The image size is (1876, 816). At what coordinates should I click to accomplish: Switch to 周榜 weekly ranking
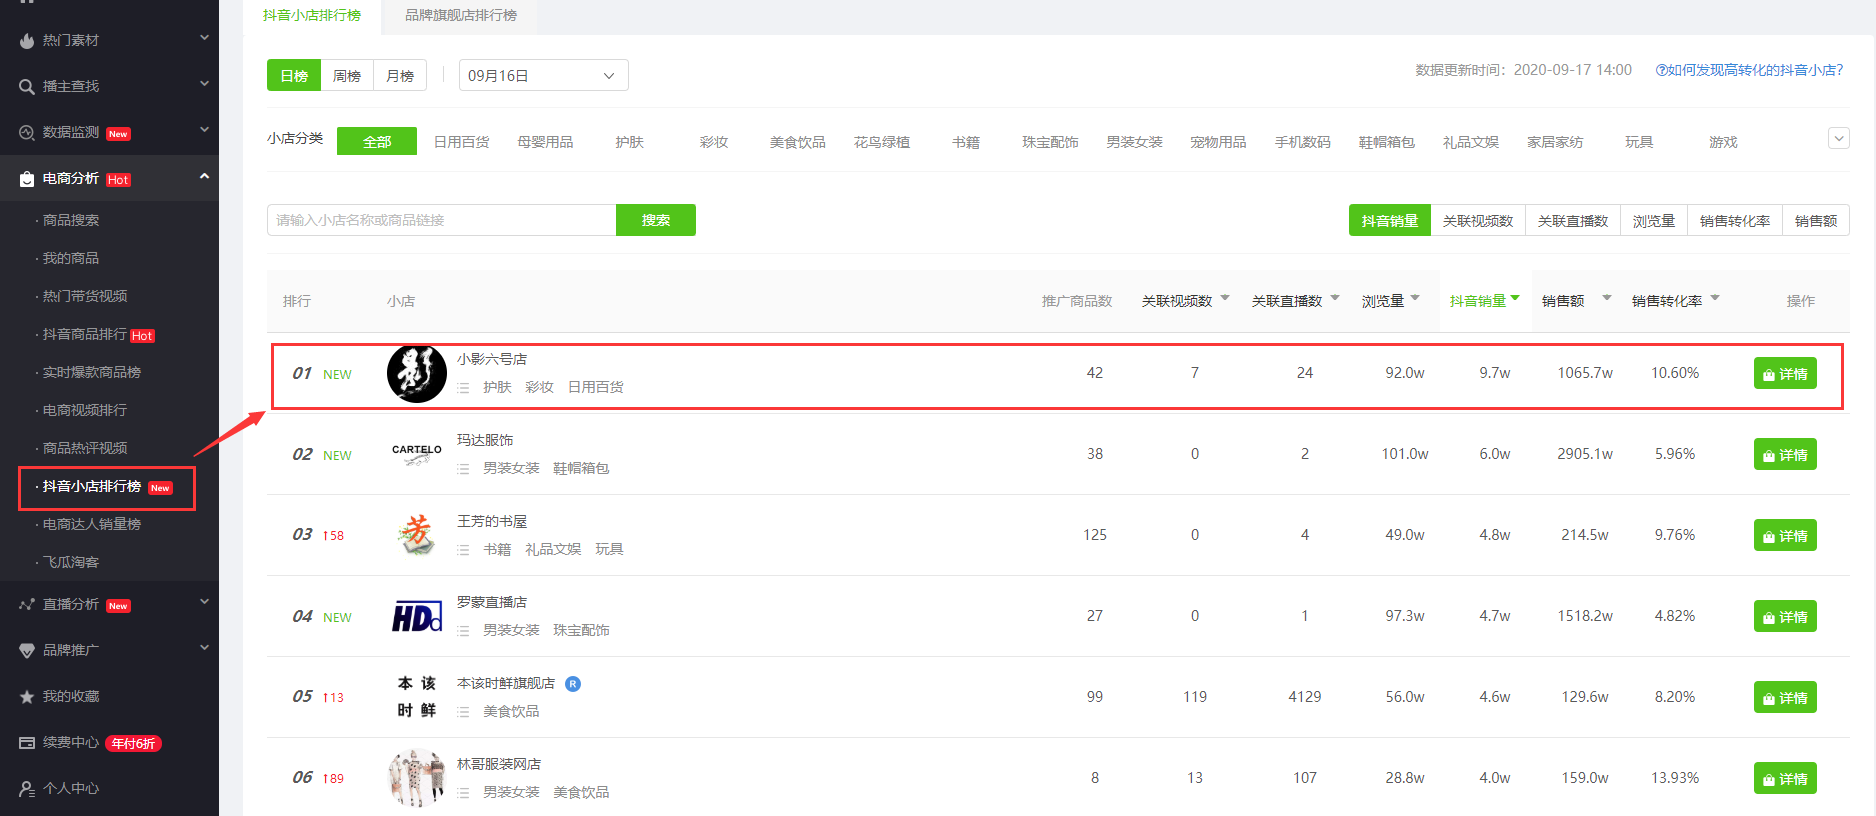pyautogui.click(x=347, y=76)
